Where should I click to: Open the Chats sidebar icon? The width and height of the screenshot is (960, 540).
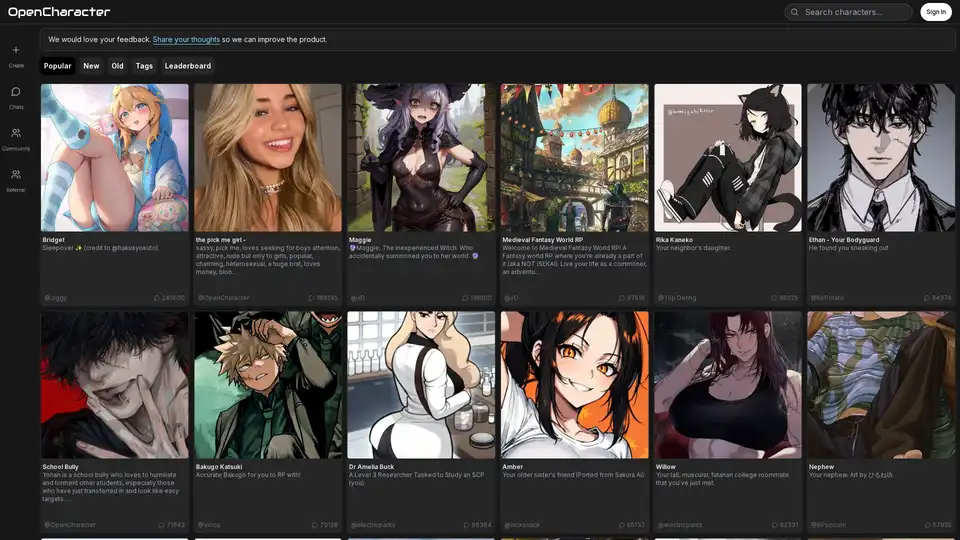(16, 92)
